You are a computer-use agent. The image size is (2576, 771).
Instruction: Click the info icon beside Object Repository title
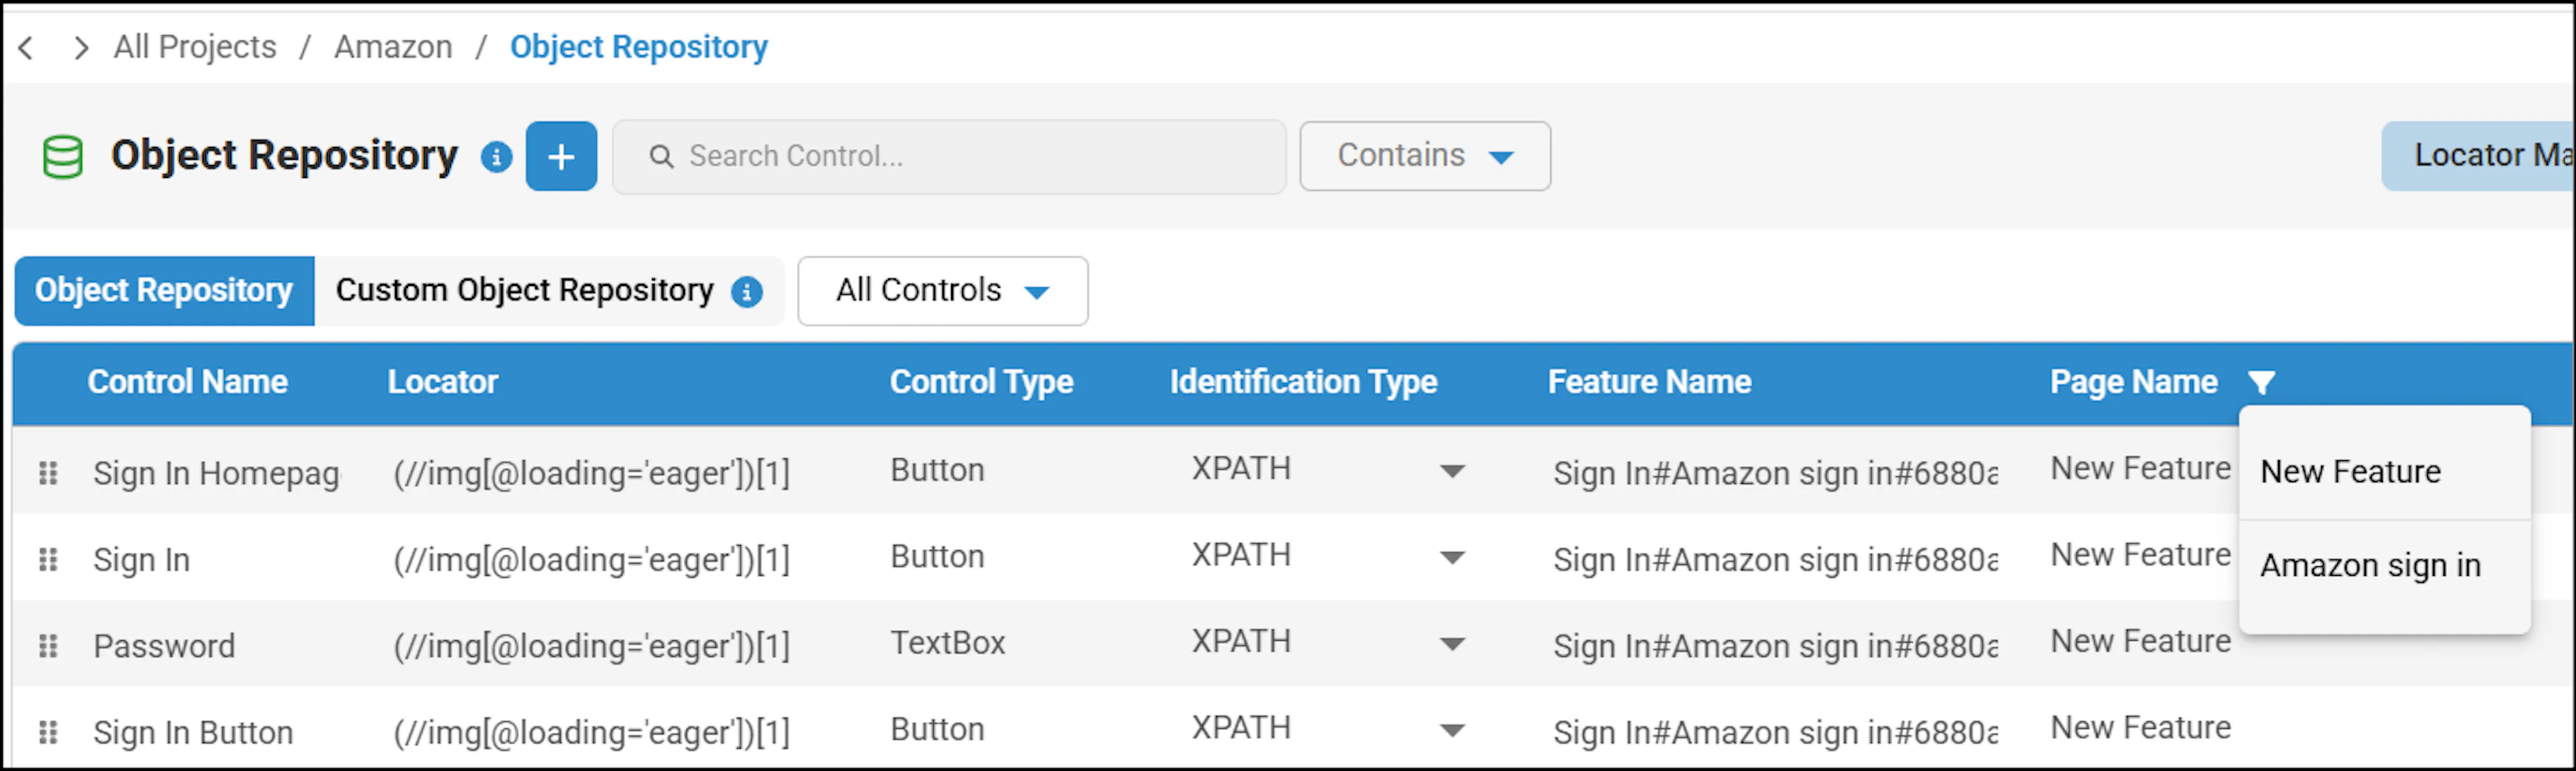point(496,156)
